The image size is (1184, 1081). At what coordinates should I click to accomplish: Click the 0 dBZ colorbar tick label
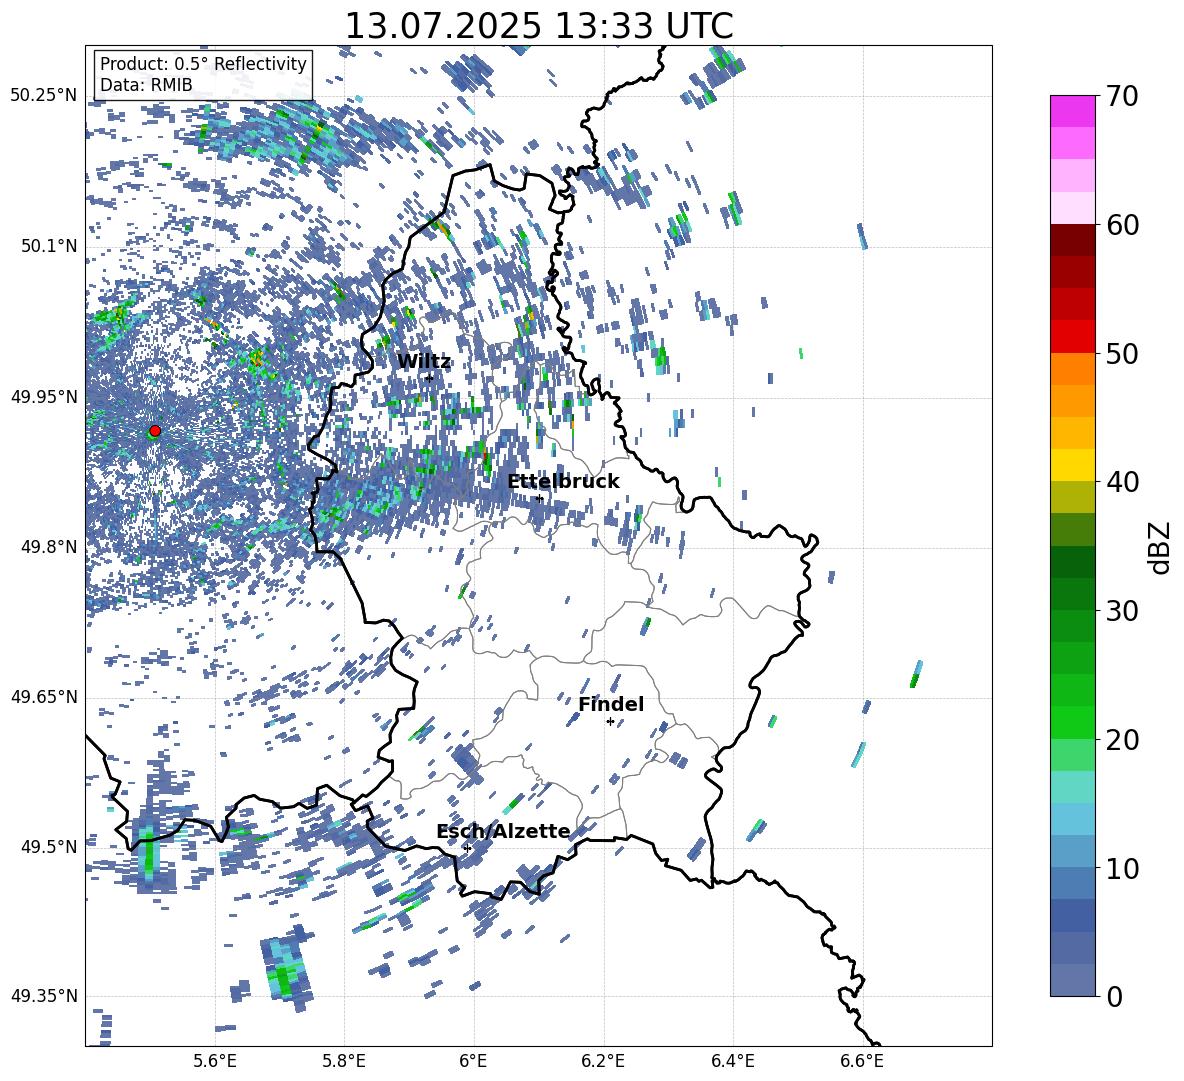1114,996
